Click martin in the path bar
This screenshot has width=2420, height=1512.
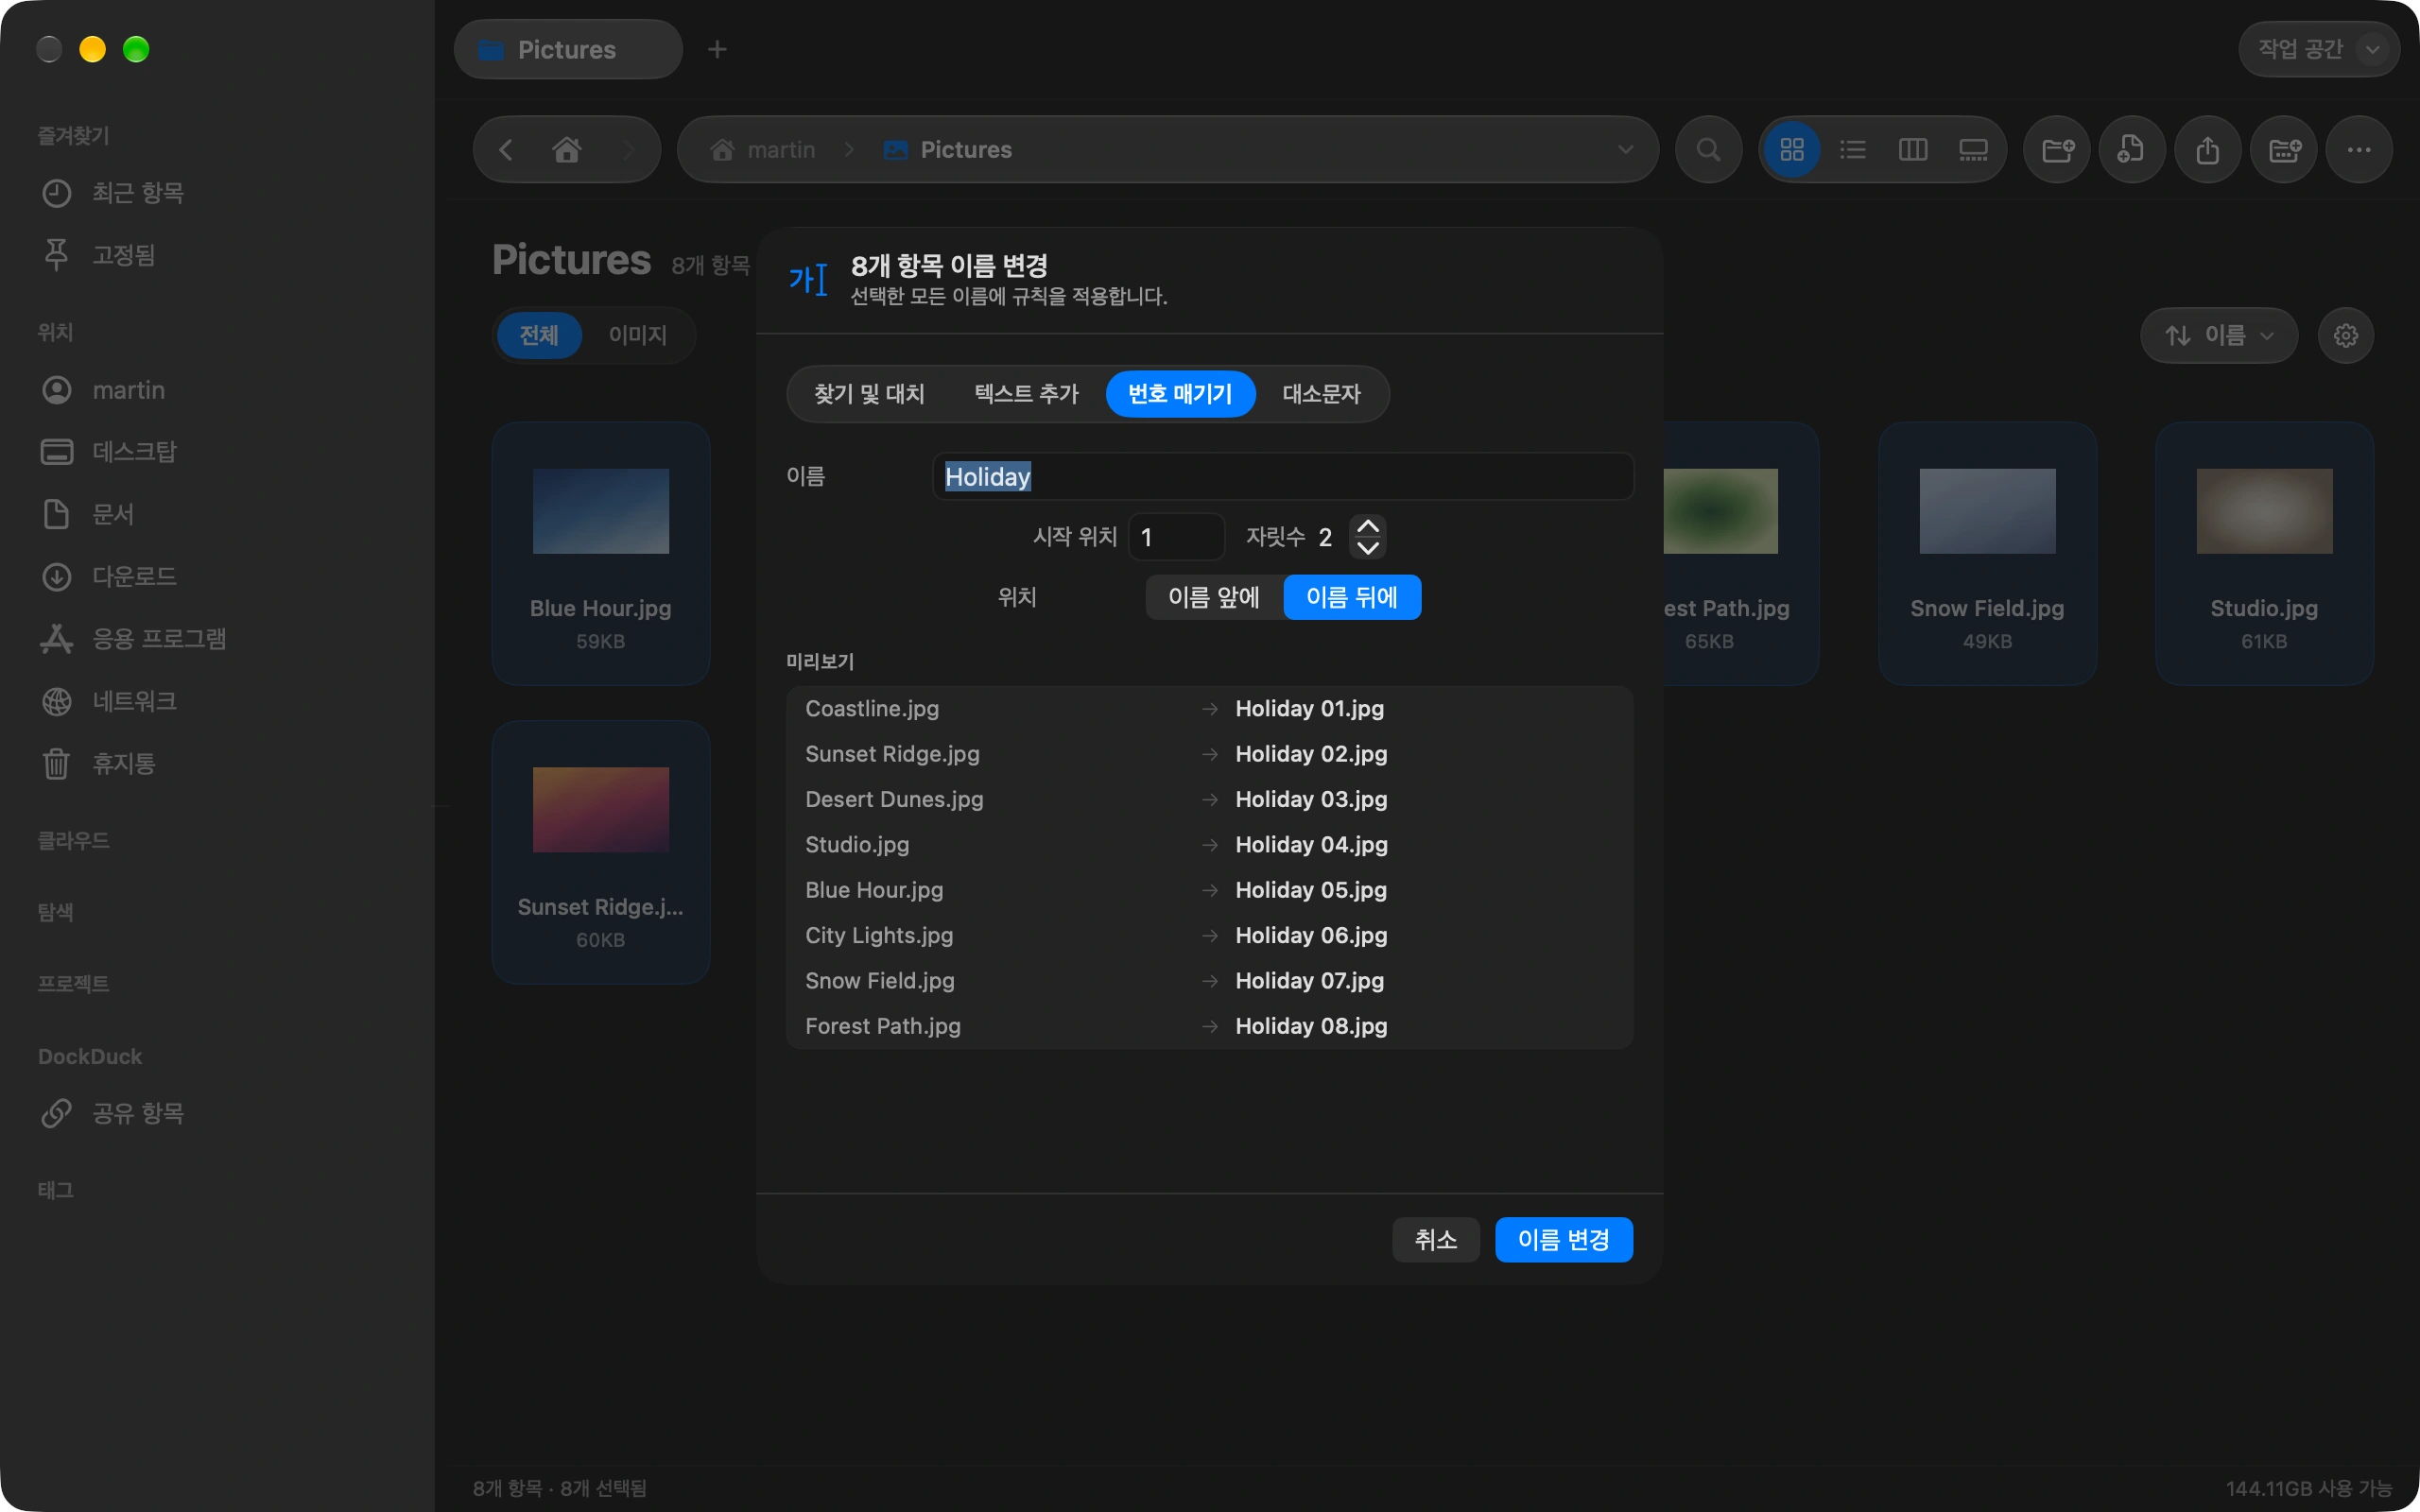click(x=762, y=150)
